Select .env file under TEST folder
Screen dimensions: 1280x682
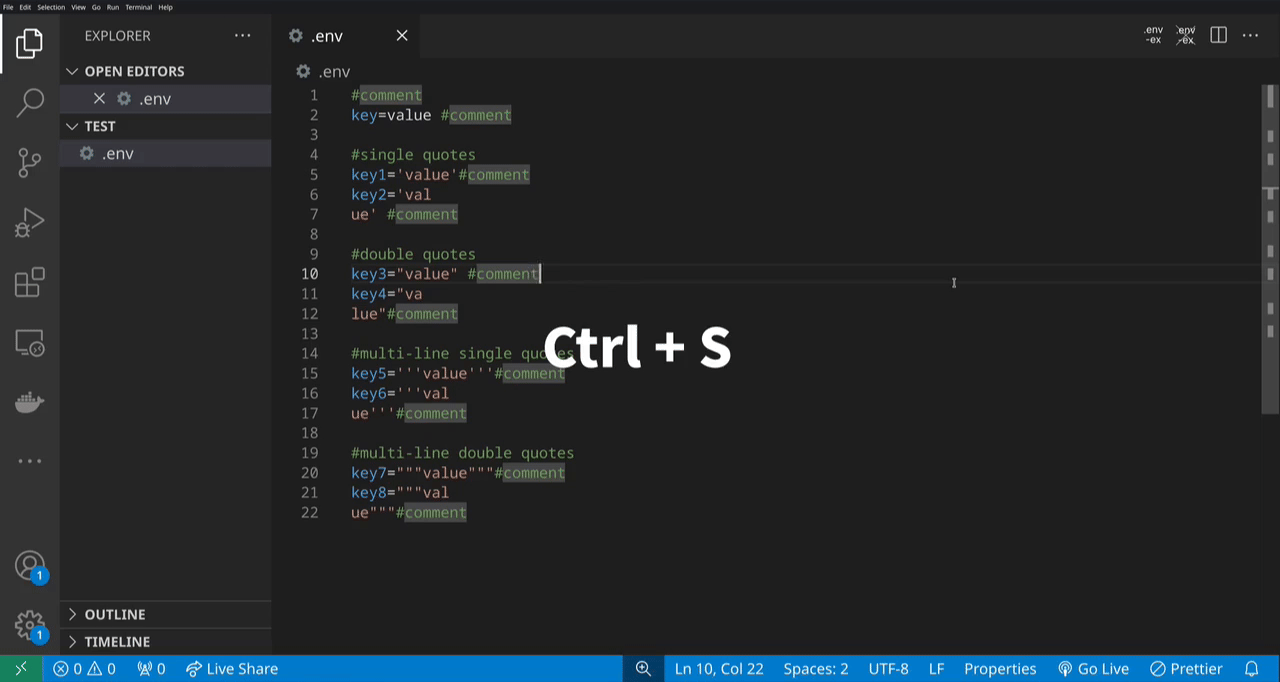click(x=166, y=153)
